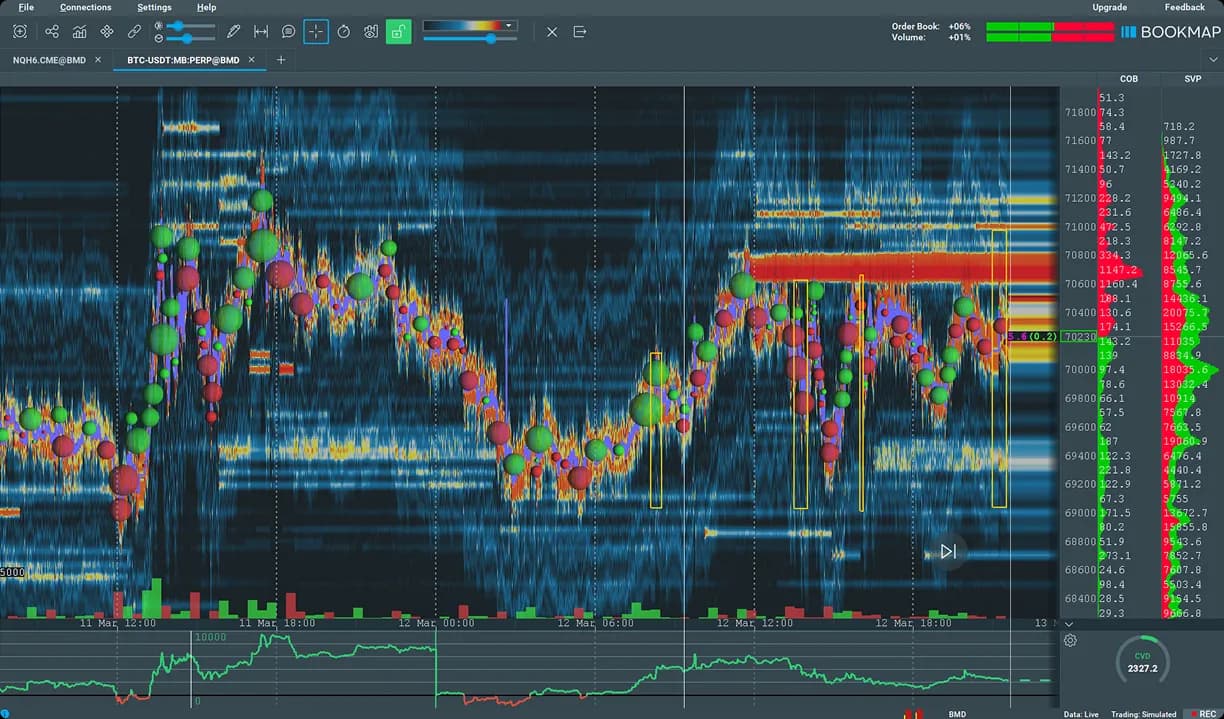Open the chat annotation tool
Image resolution: width=1224 pixels, height=719 pixels.
(x=289, y=31)
